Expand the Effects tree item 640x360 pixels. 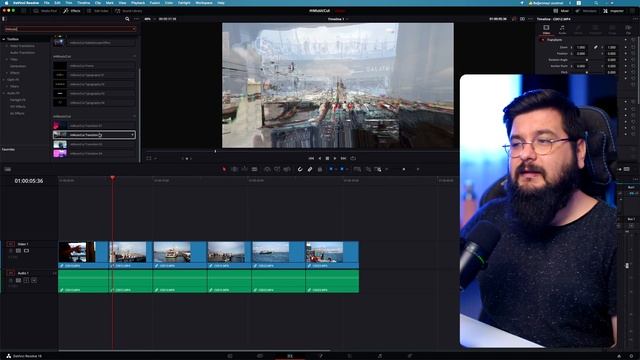7,73
